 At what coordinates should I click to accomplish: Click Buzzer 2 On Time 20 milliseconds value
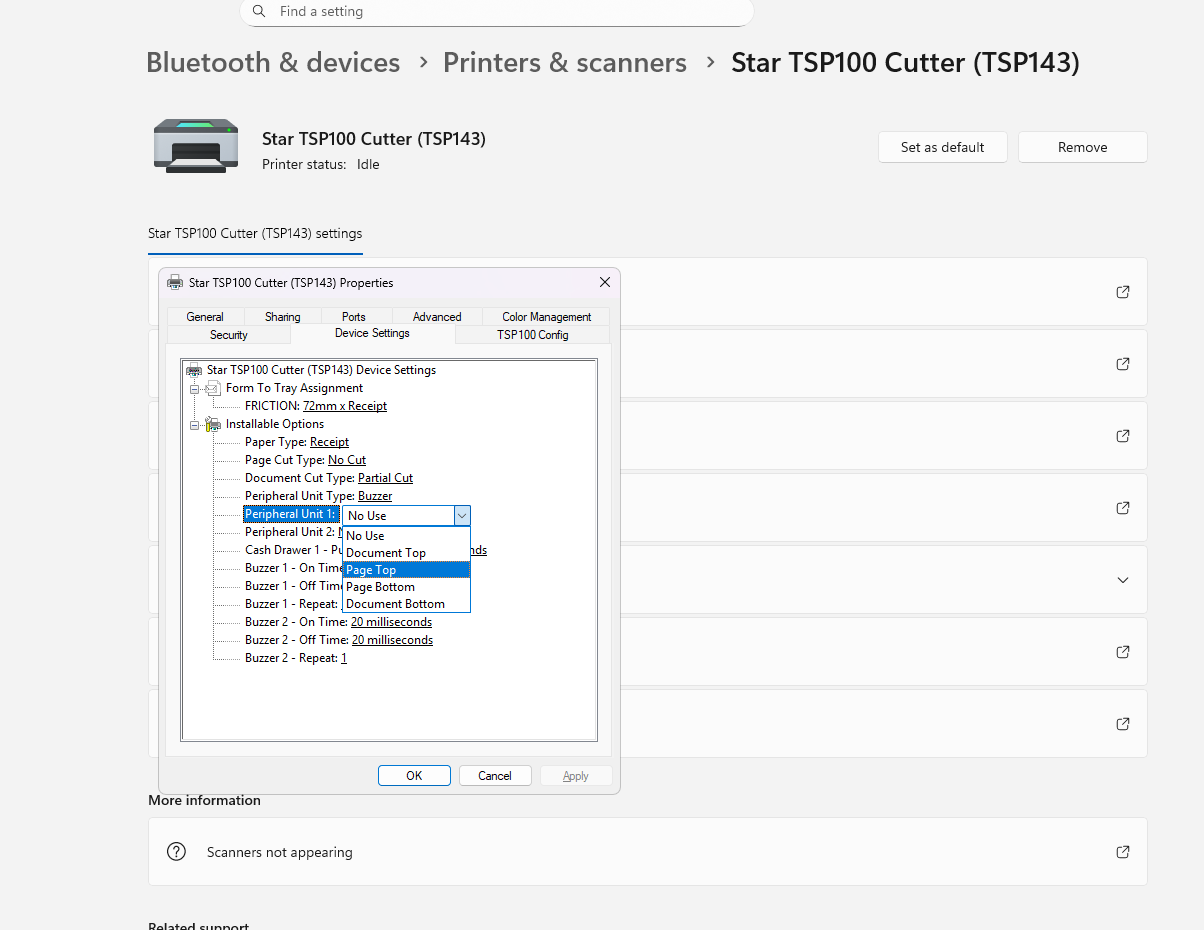[x=392, y=622]
